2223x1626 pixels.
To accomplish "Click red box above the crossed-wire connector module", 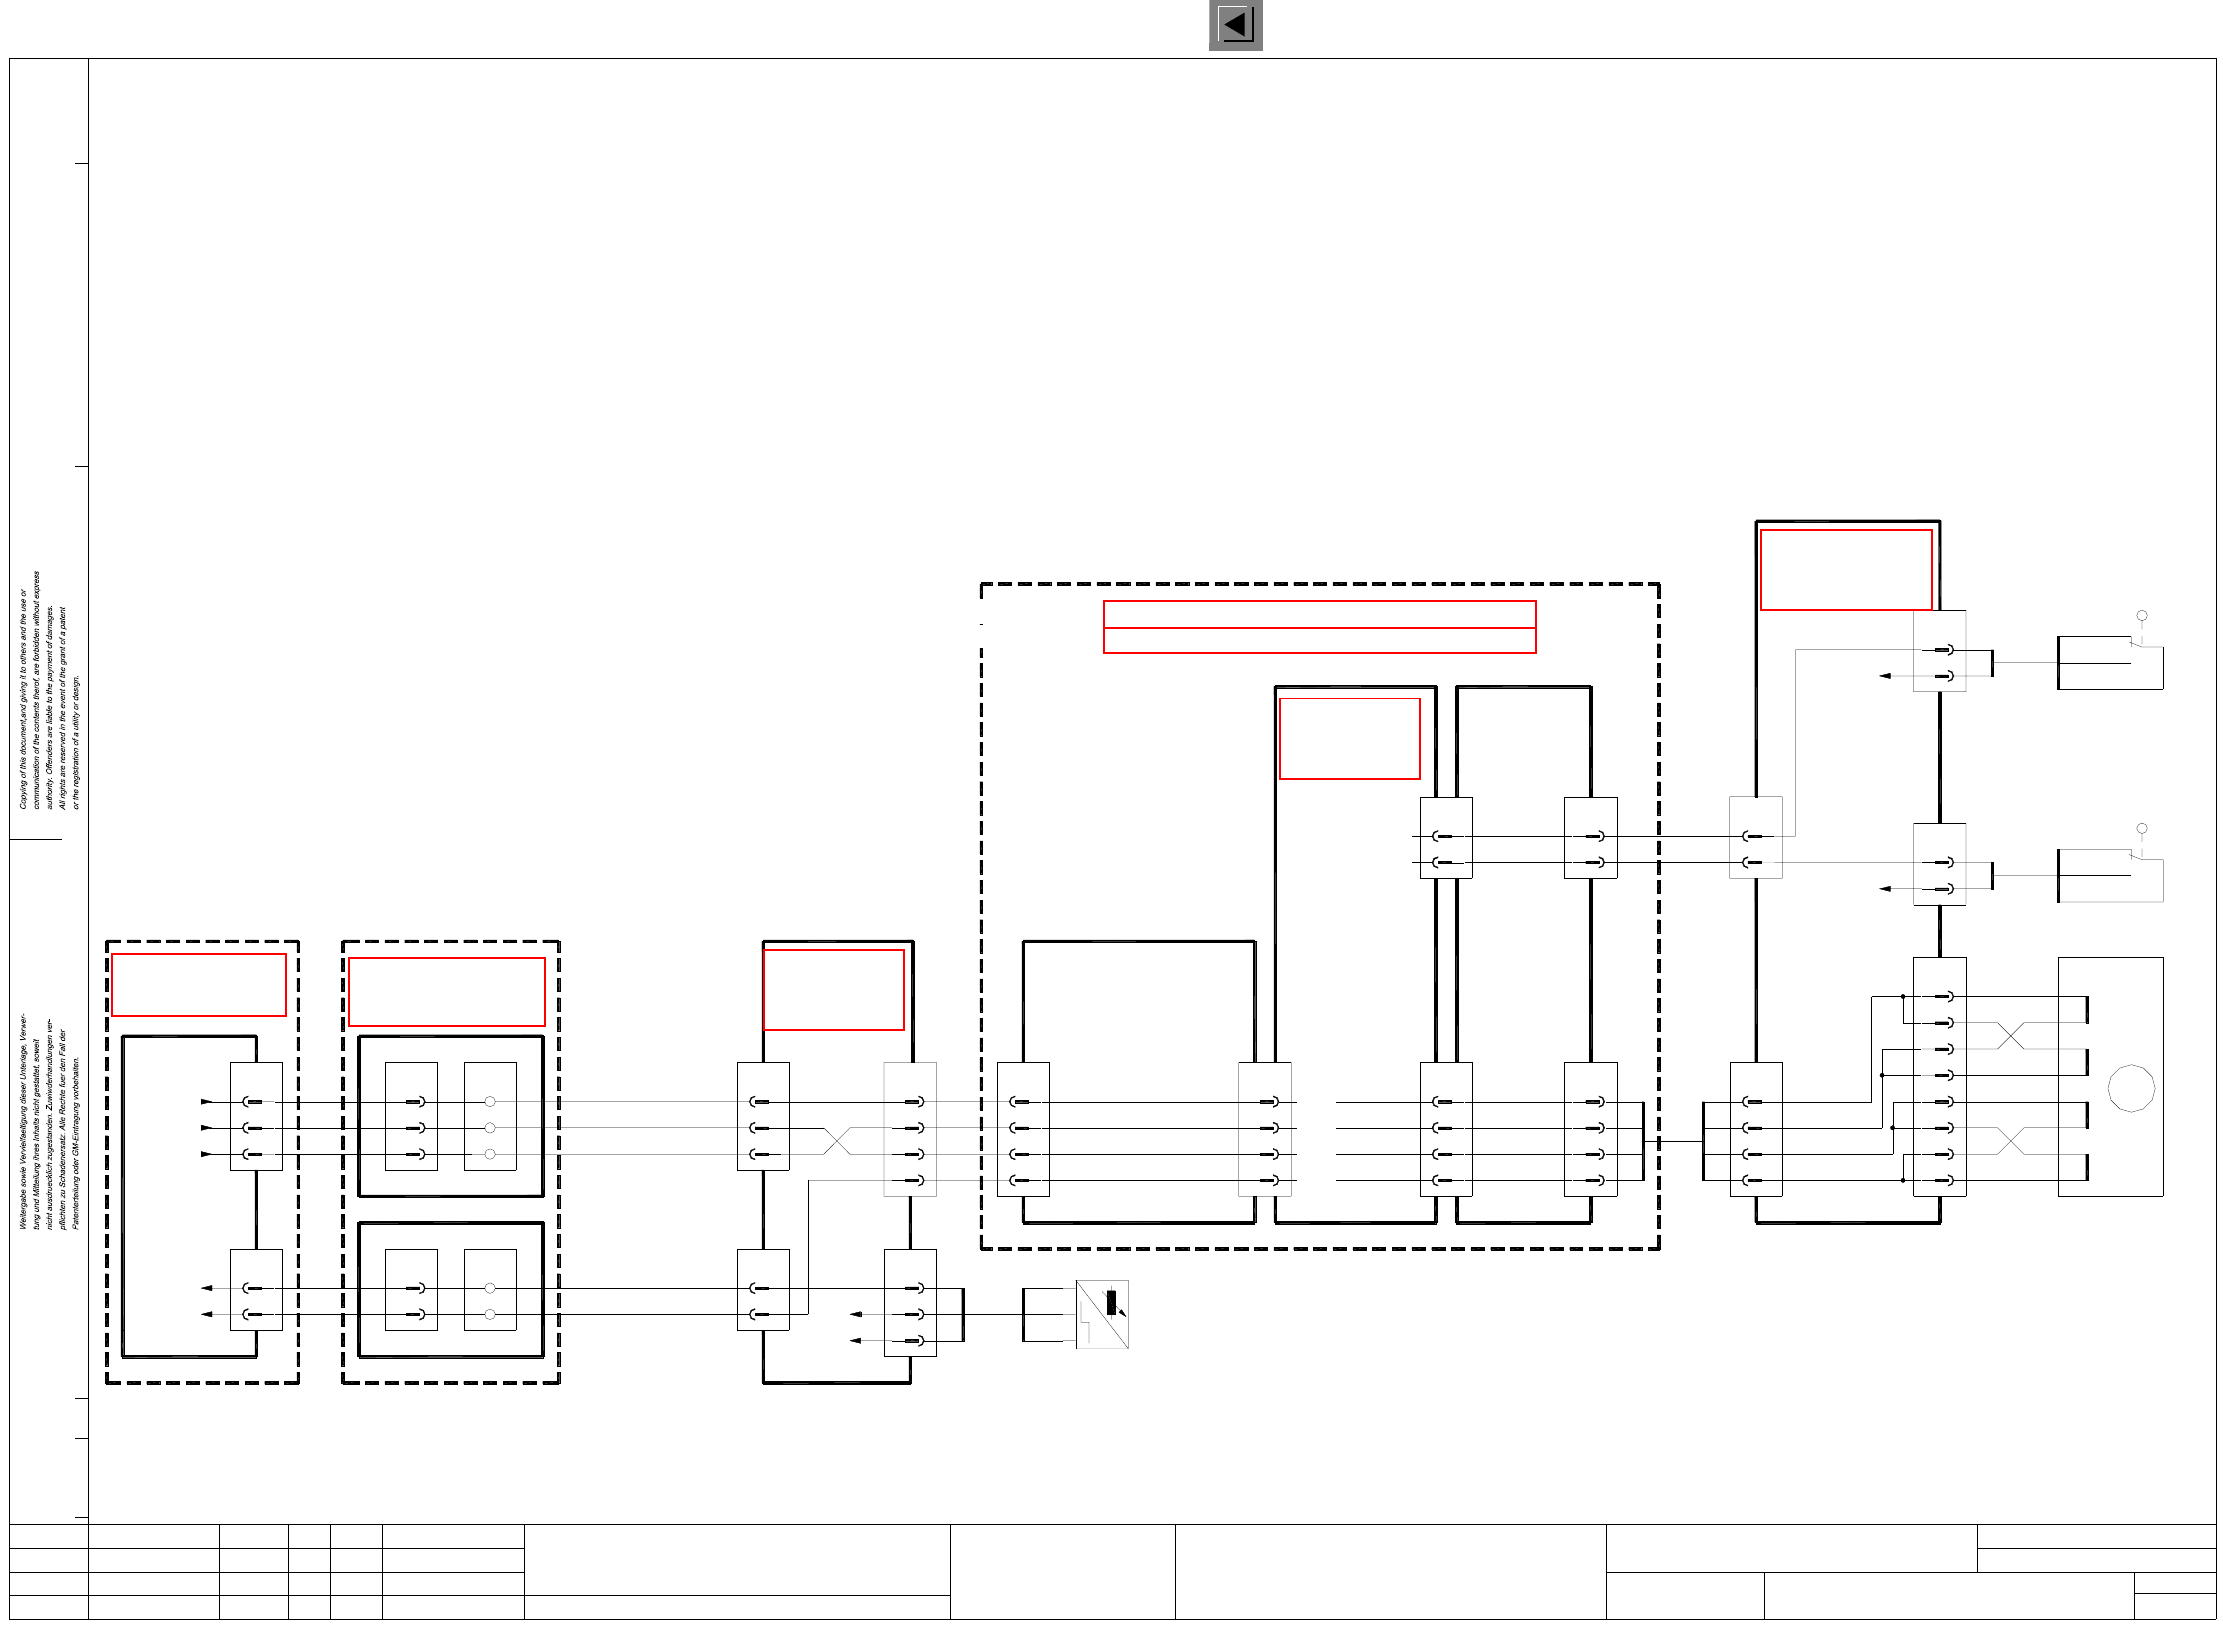I will [x=833, y=989].
